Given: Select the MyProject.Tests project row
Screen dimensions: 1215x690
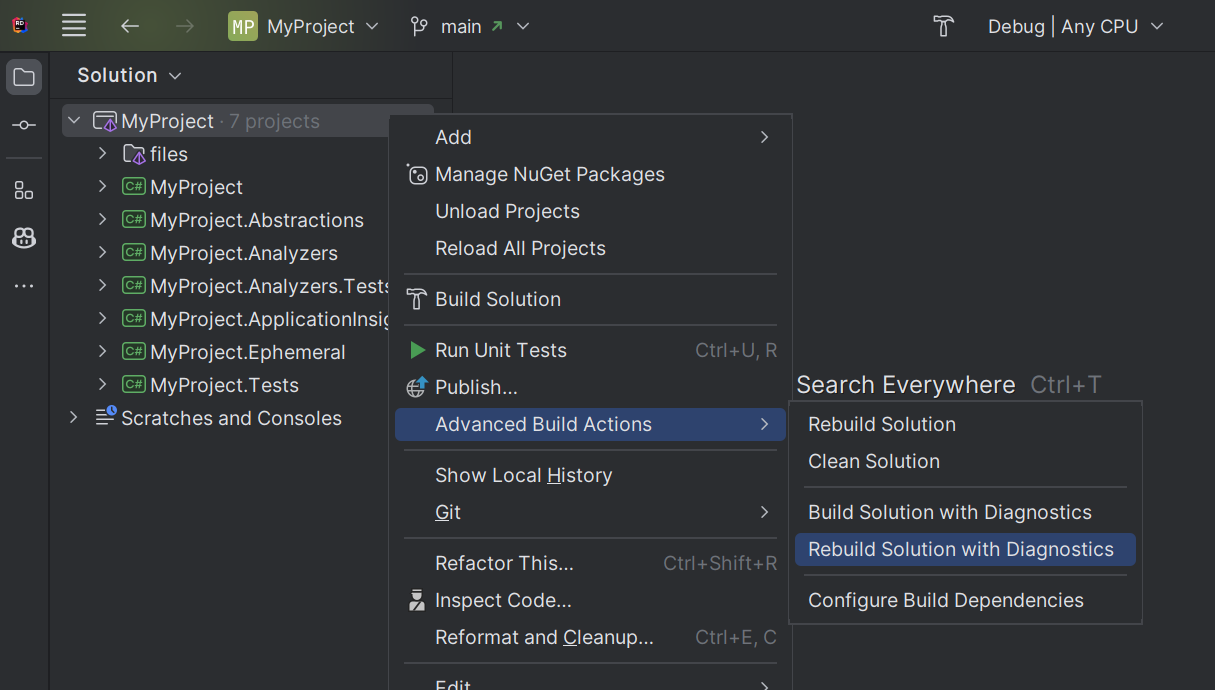Looking at the screenshot, I should [225, 385].
